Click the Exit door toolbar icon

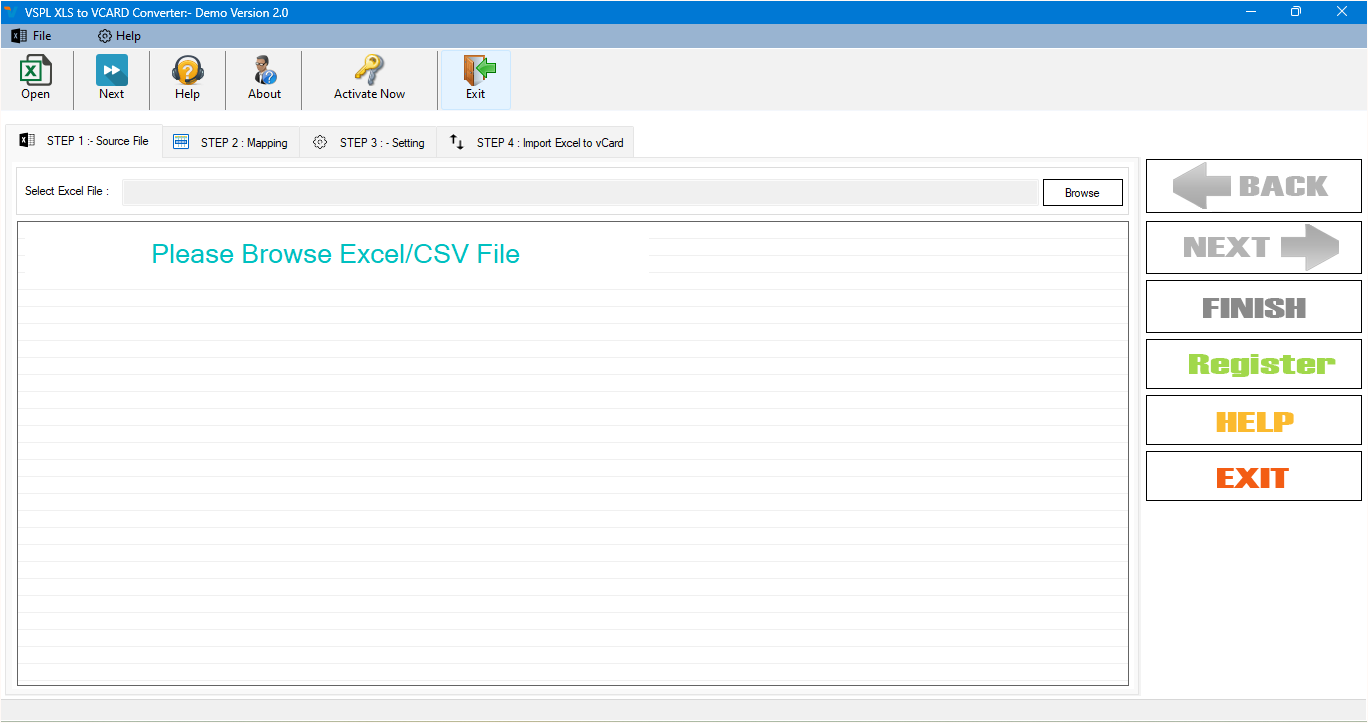point(476,78)
